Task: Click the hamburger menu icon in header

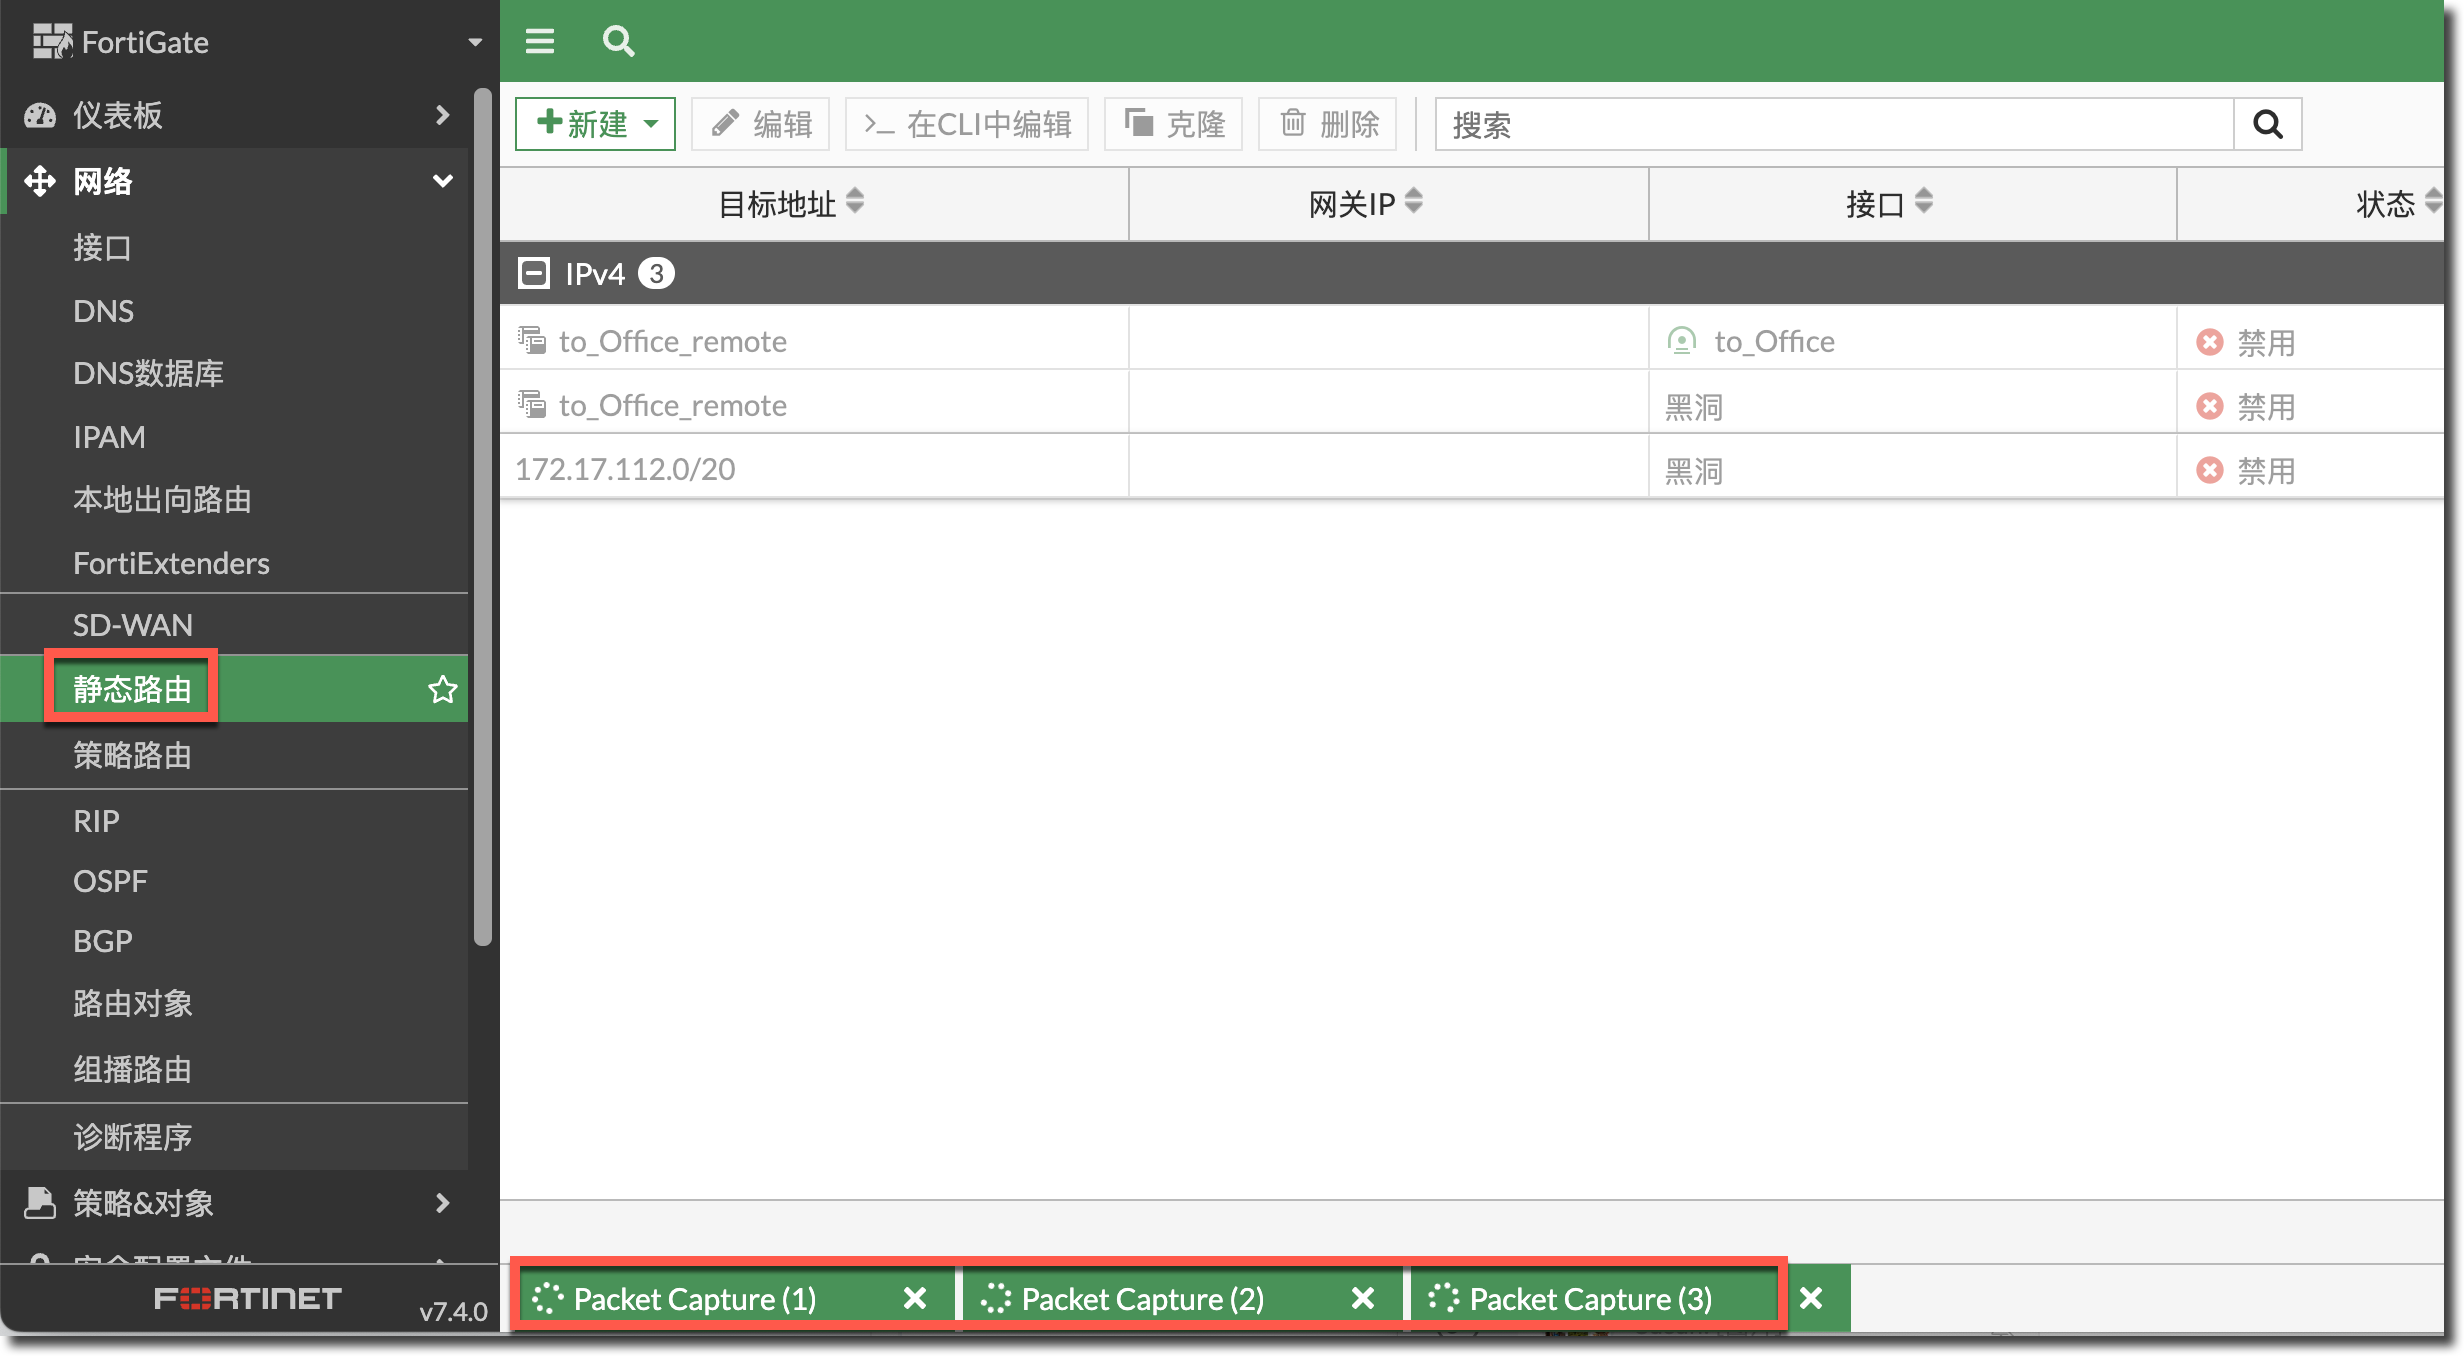Action: point(540,41)
